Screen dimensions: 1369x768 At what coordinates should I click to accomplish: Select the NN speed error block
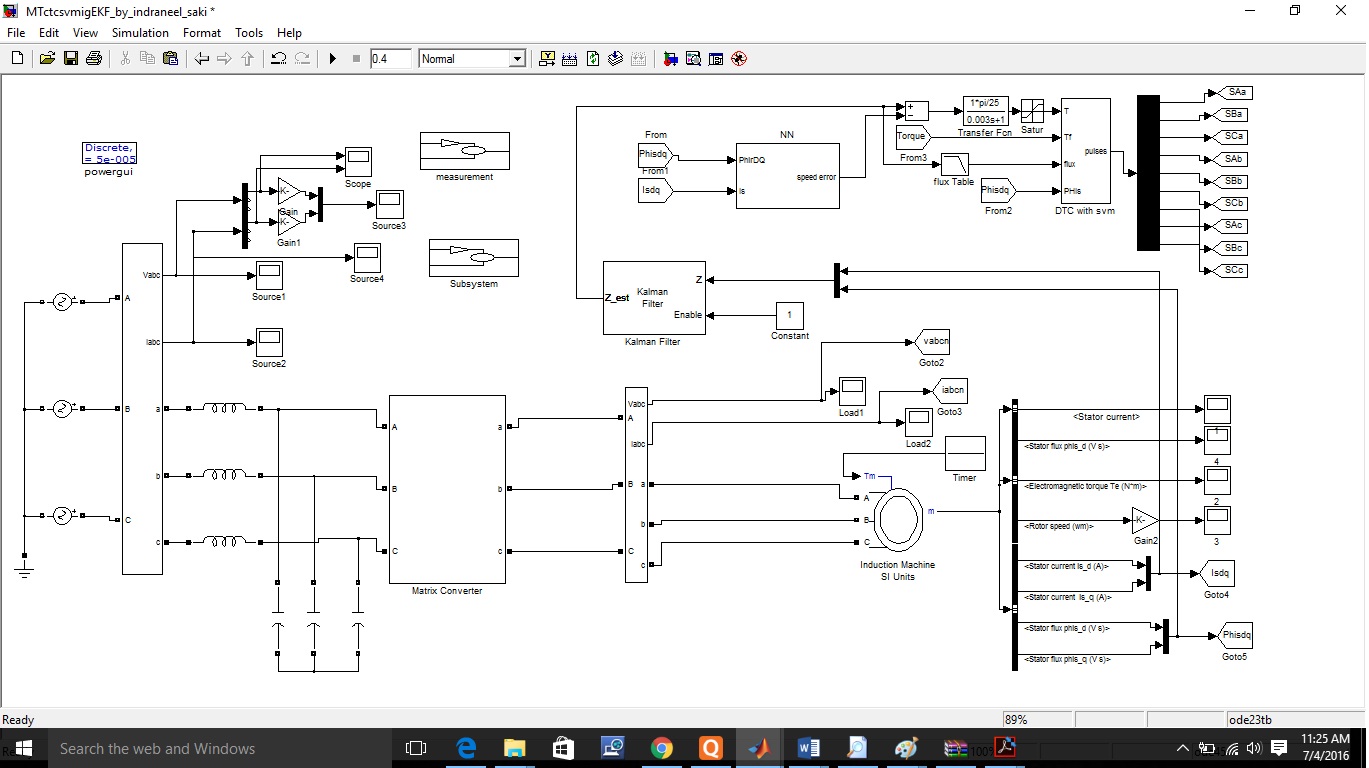pyautogui.click(x=787, y=176)
